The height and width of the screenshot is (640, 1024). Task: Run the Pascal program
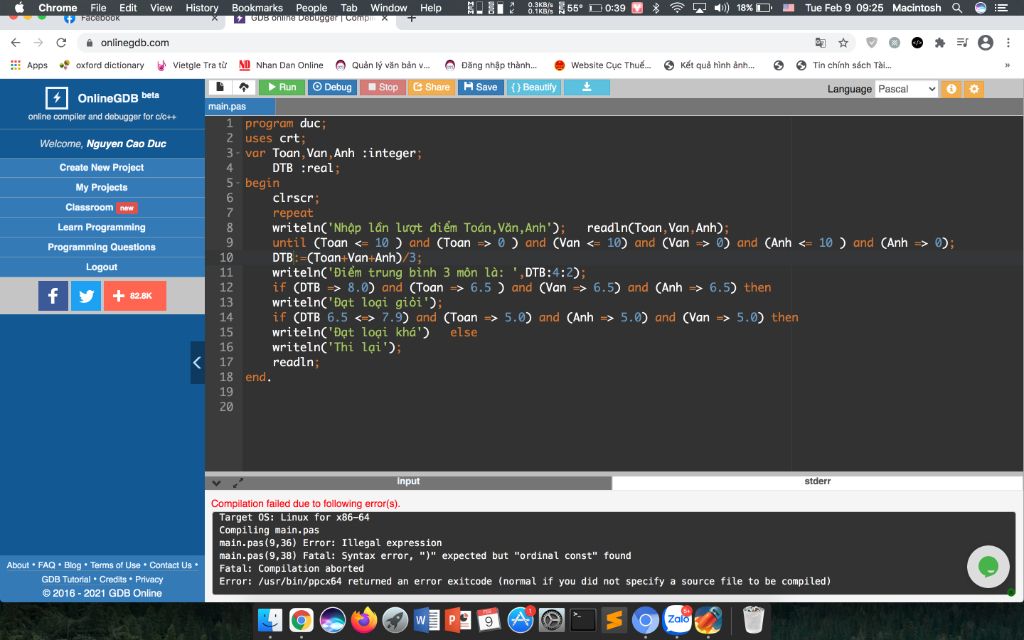pos(282,87)
